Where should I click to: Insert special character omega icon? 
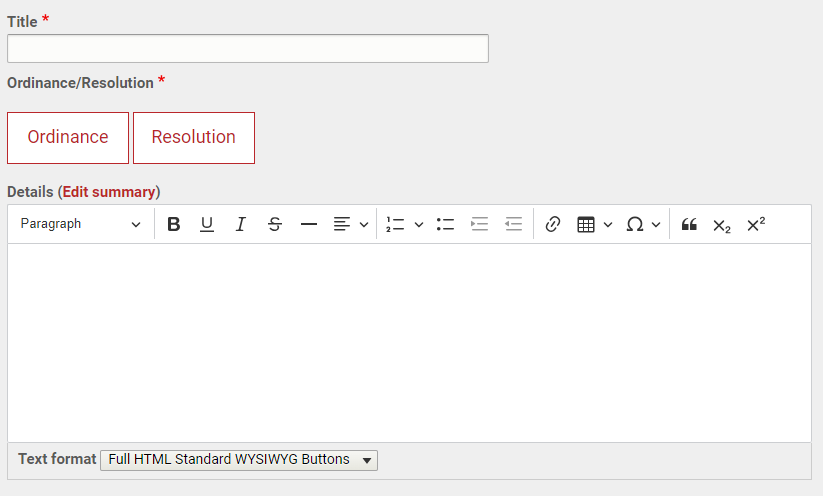point(635,224)
